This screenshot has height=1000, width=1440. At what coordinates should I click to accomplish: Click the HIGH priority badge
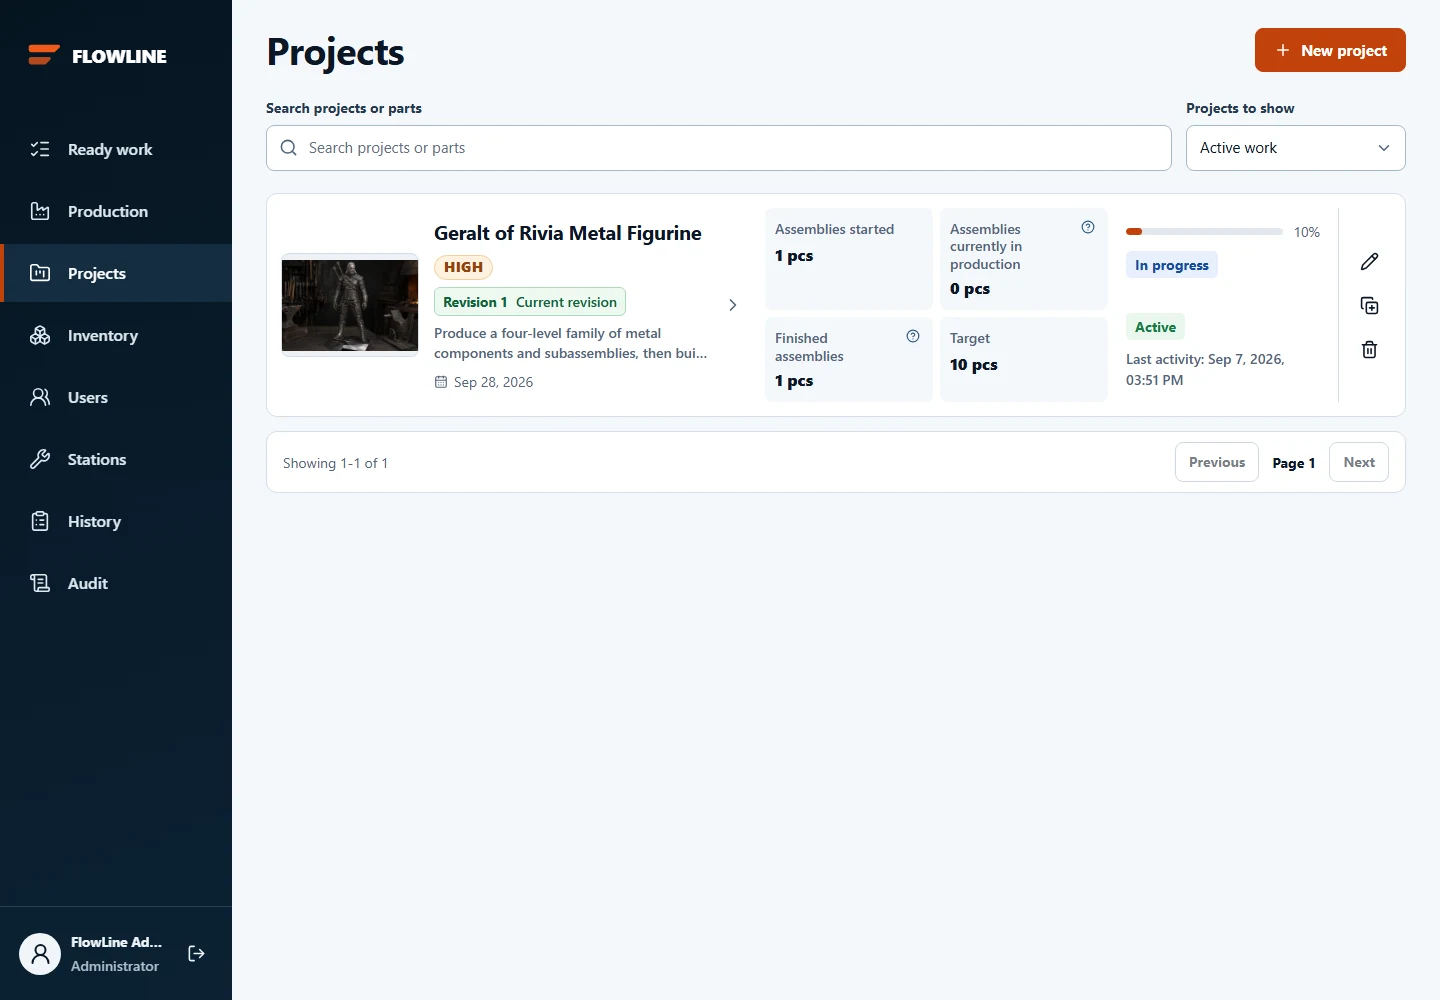click(463, 267)
